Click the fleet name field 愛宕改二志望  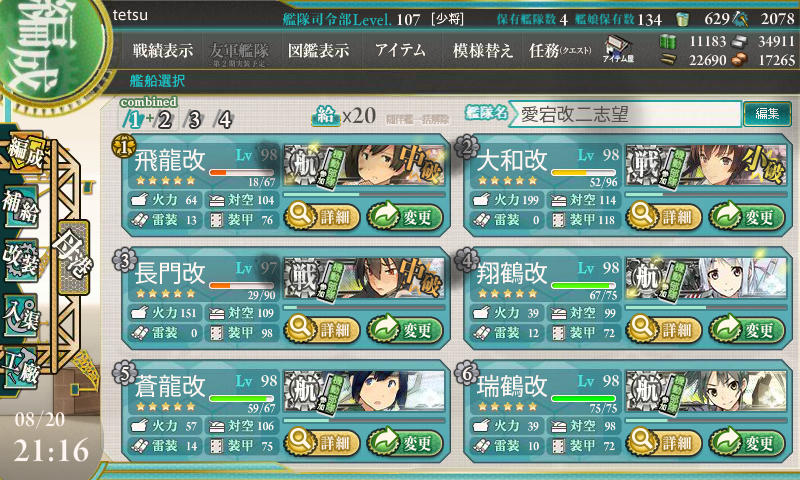coord(624,114)
